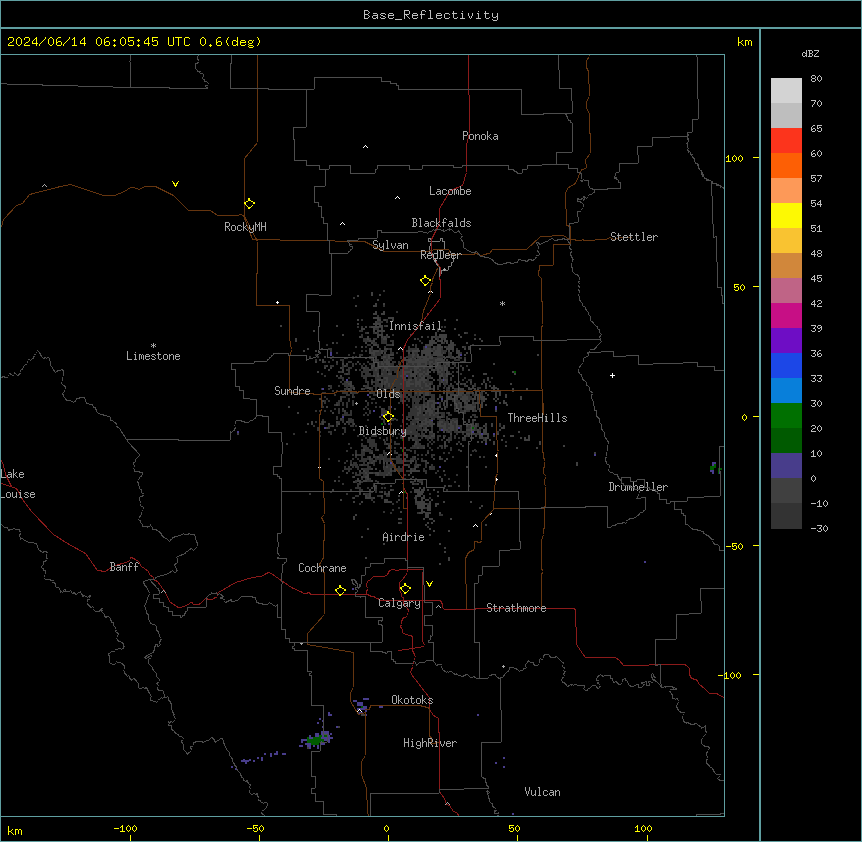Click the Drumheller town label
Image resolution: width=862 pixels, height=842 pixels.
pyautogui.click(x=638, y=487)
